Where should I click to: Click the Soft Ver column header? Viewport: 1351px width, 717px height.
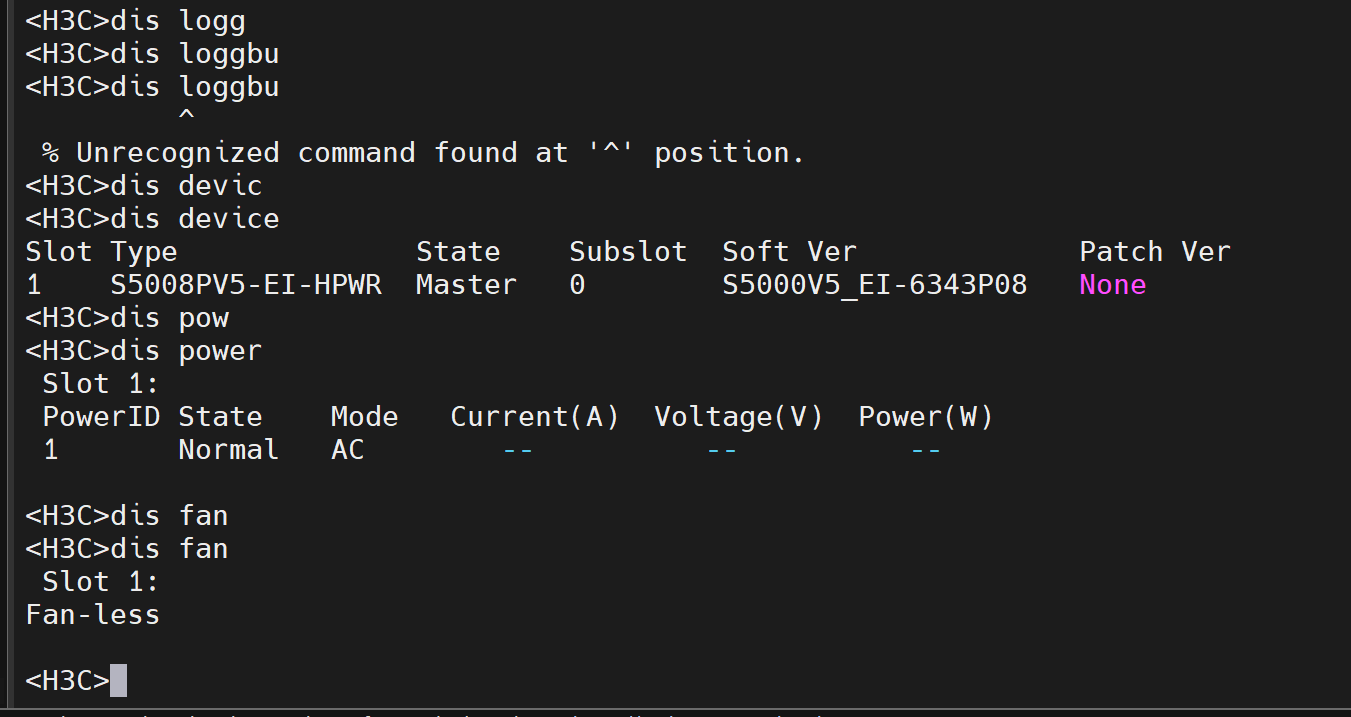[x=789, y=252]
